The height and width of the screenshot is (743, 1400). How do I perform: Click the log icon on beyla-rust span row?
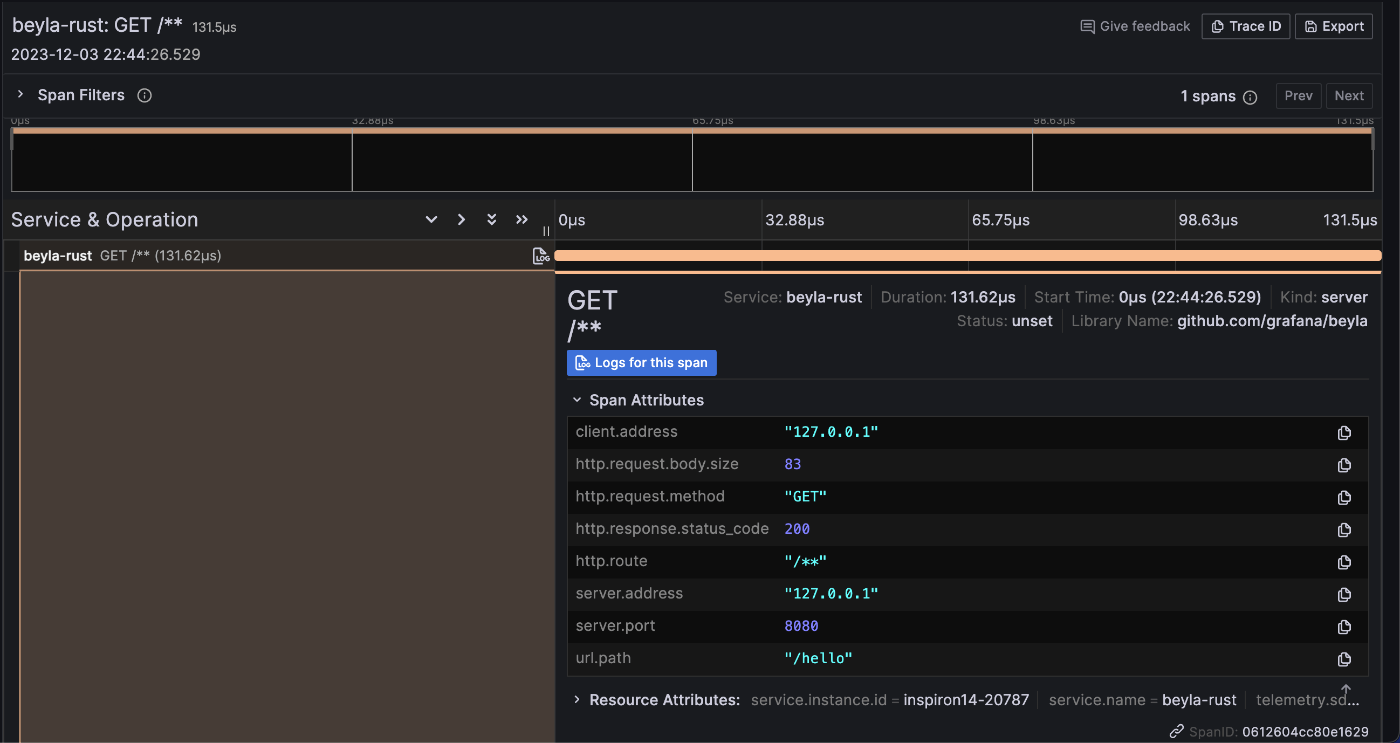pyautogui.click(x=541, y=256)
